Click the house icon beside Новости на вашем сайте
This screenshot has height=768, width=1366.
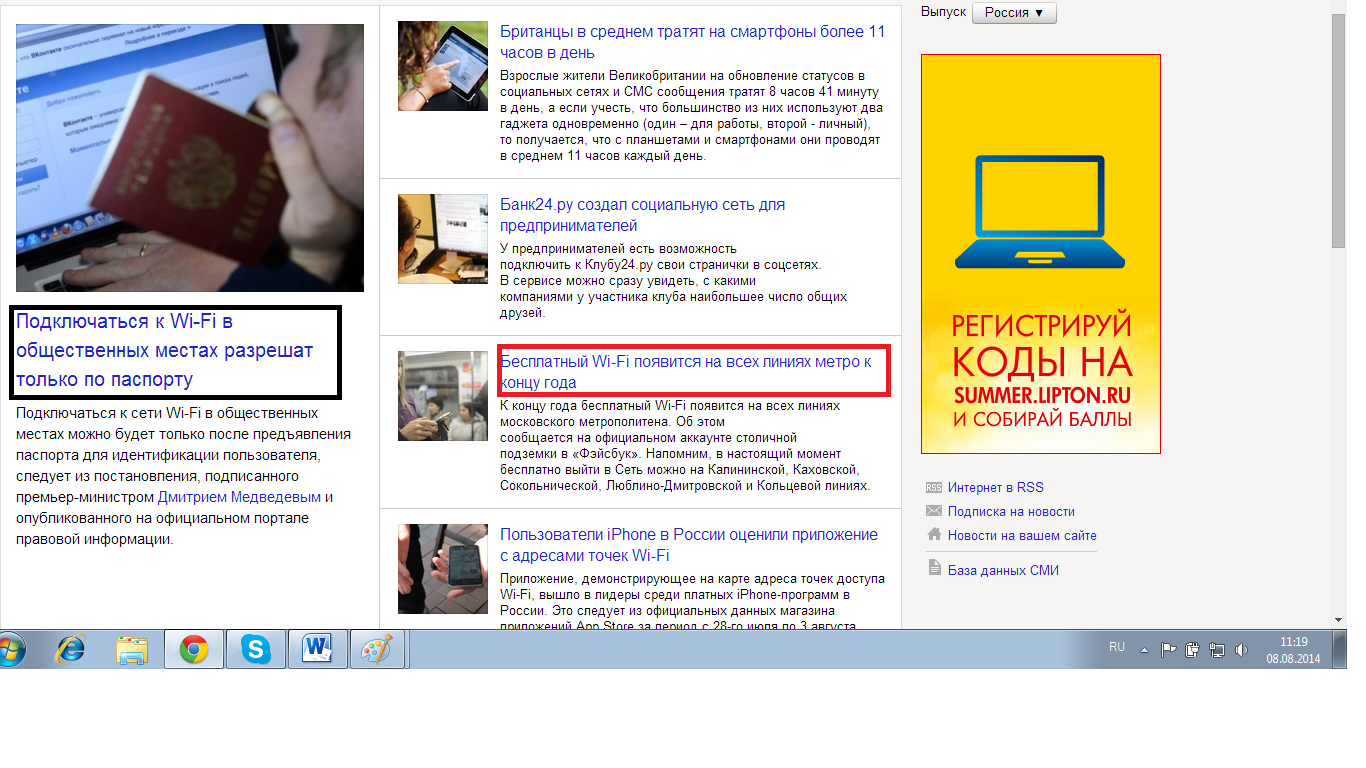934,534
